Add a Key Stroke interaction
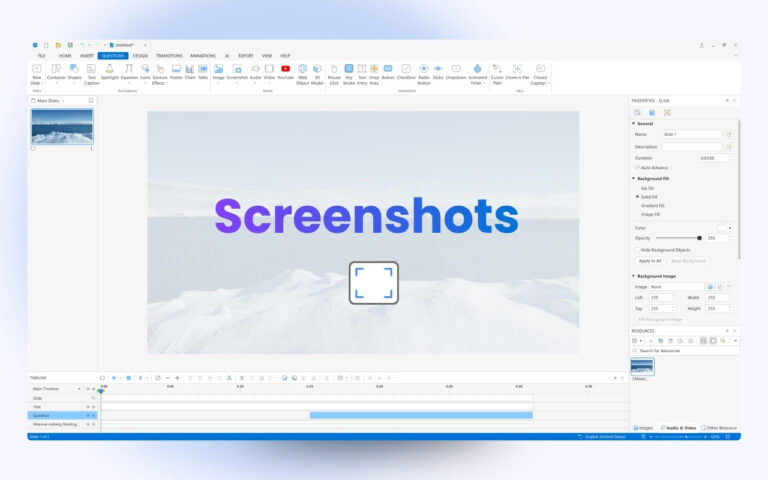Viewport: 768px width, 480px height. [x=349, y=74]
